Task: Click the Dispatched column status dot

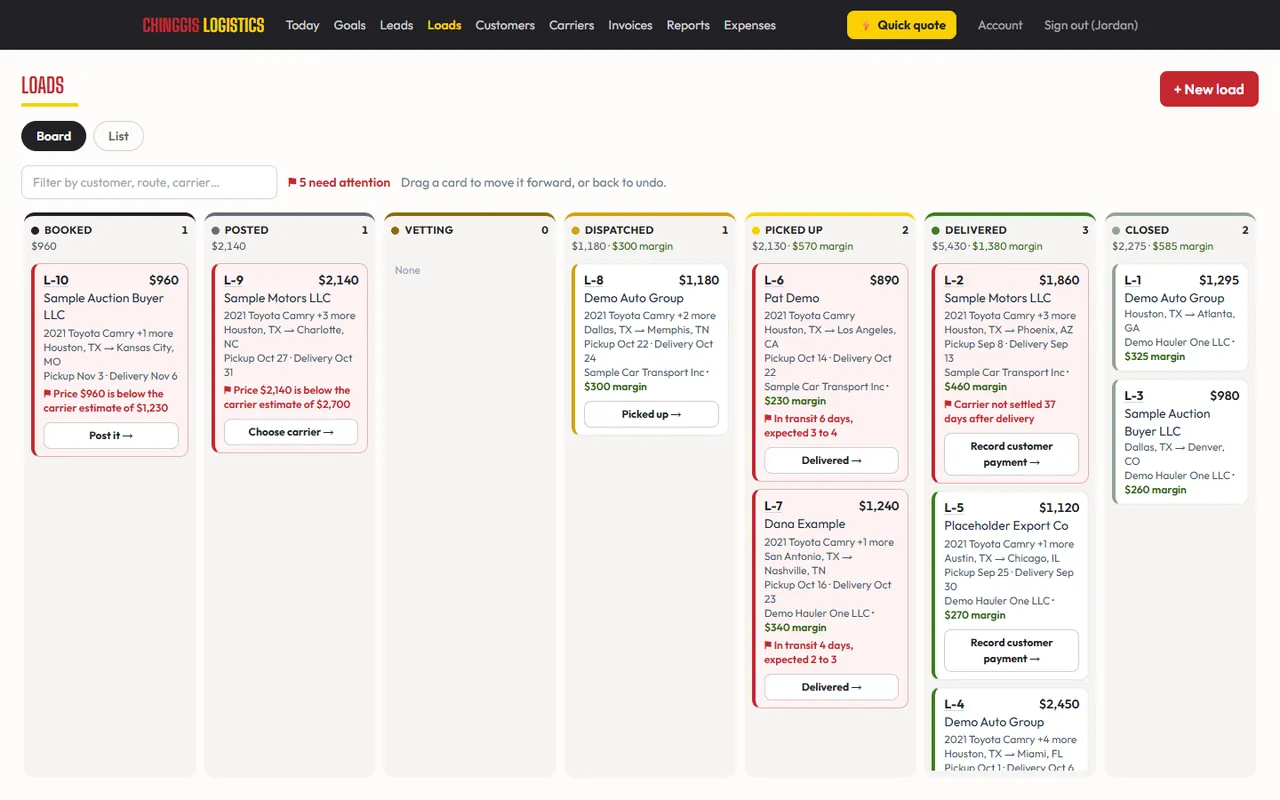Action: [x=576, y=231]
